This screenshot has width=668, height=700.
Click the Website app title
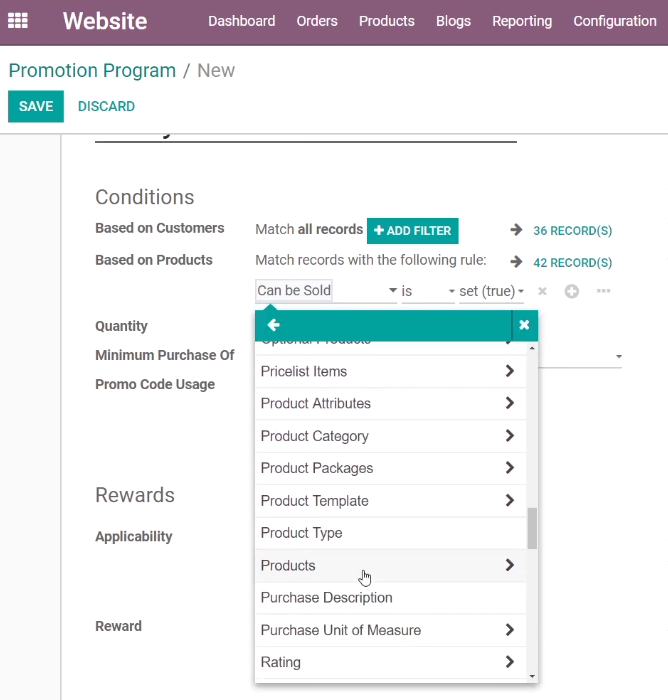(x=105, y=21)
